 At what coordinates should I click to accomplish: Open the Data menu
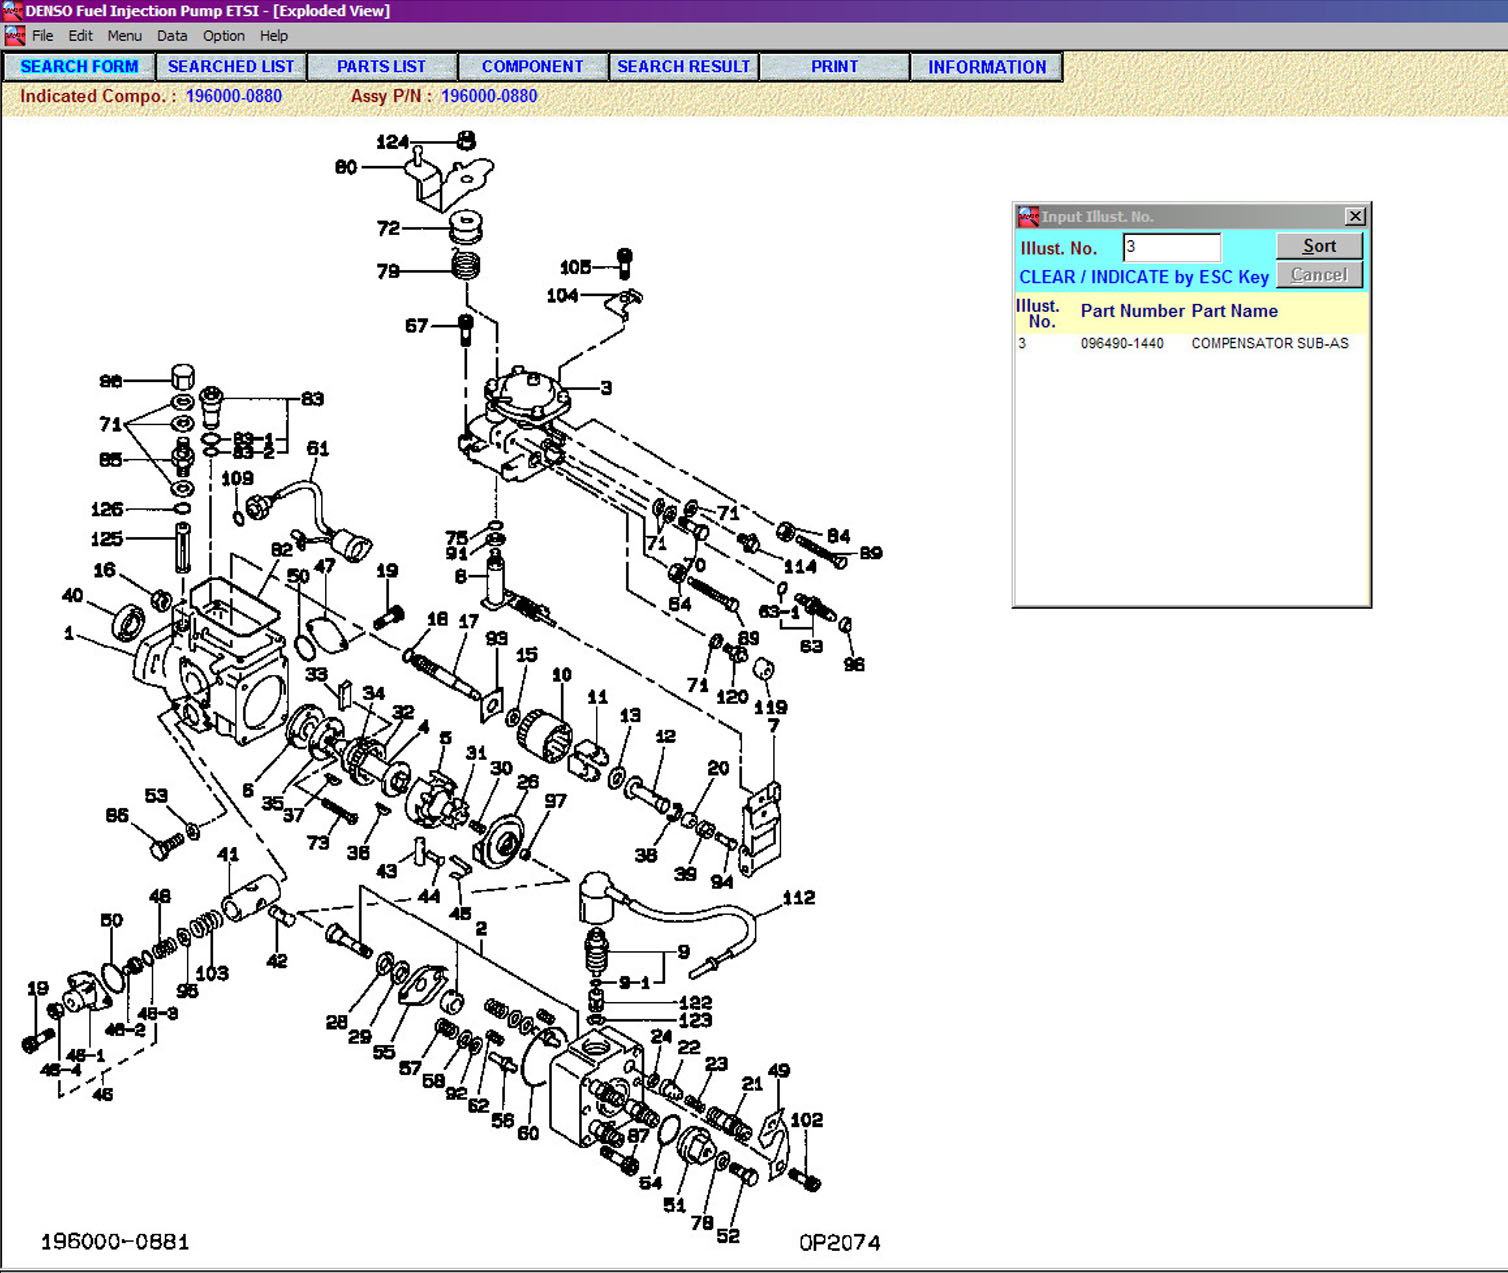pos(171,36)
